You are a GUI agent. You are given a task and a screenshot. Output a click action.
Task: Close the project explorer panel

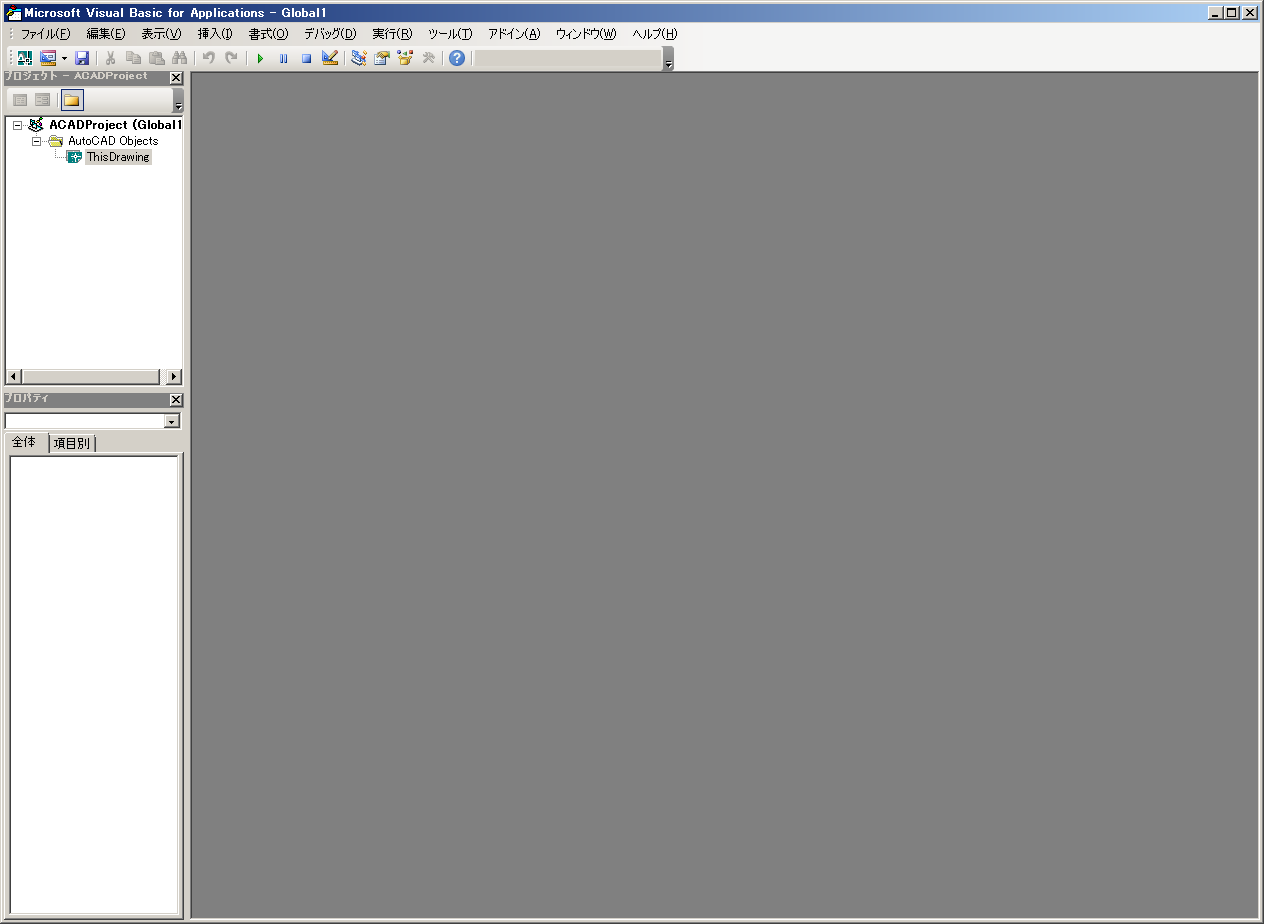[176, 77]
